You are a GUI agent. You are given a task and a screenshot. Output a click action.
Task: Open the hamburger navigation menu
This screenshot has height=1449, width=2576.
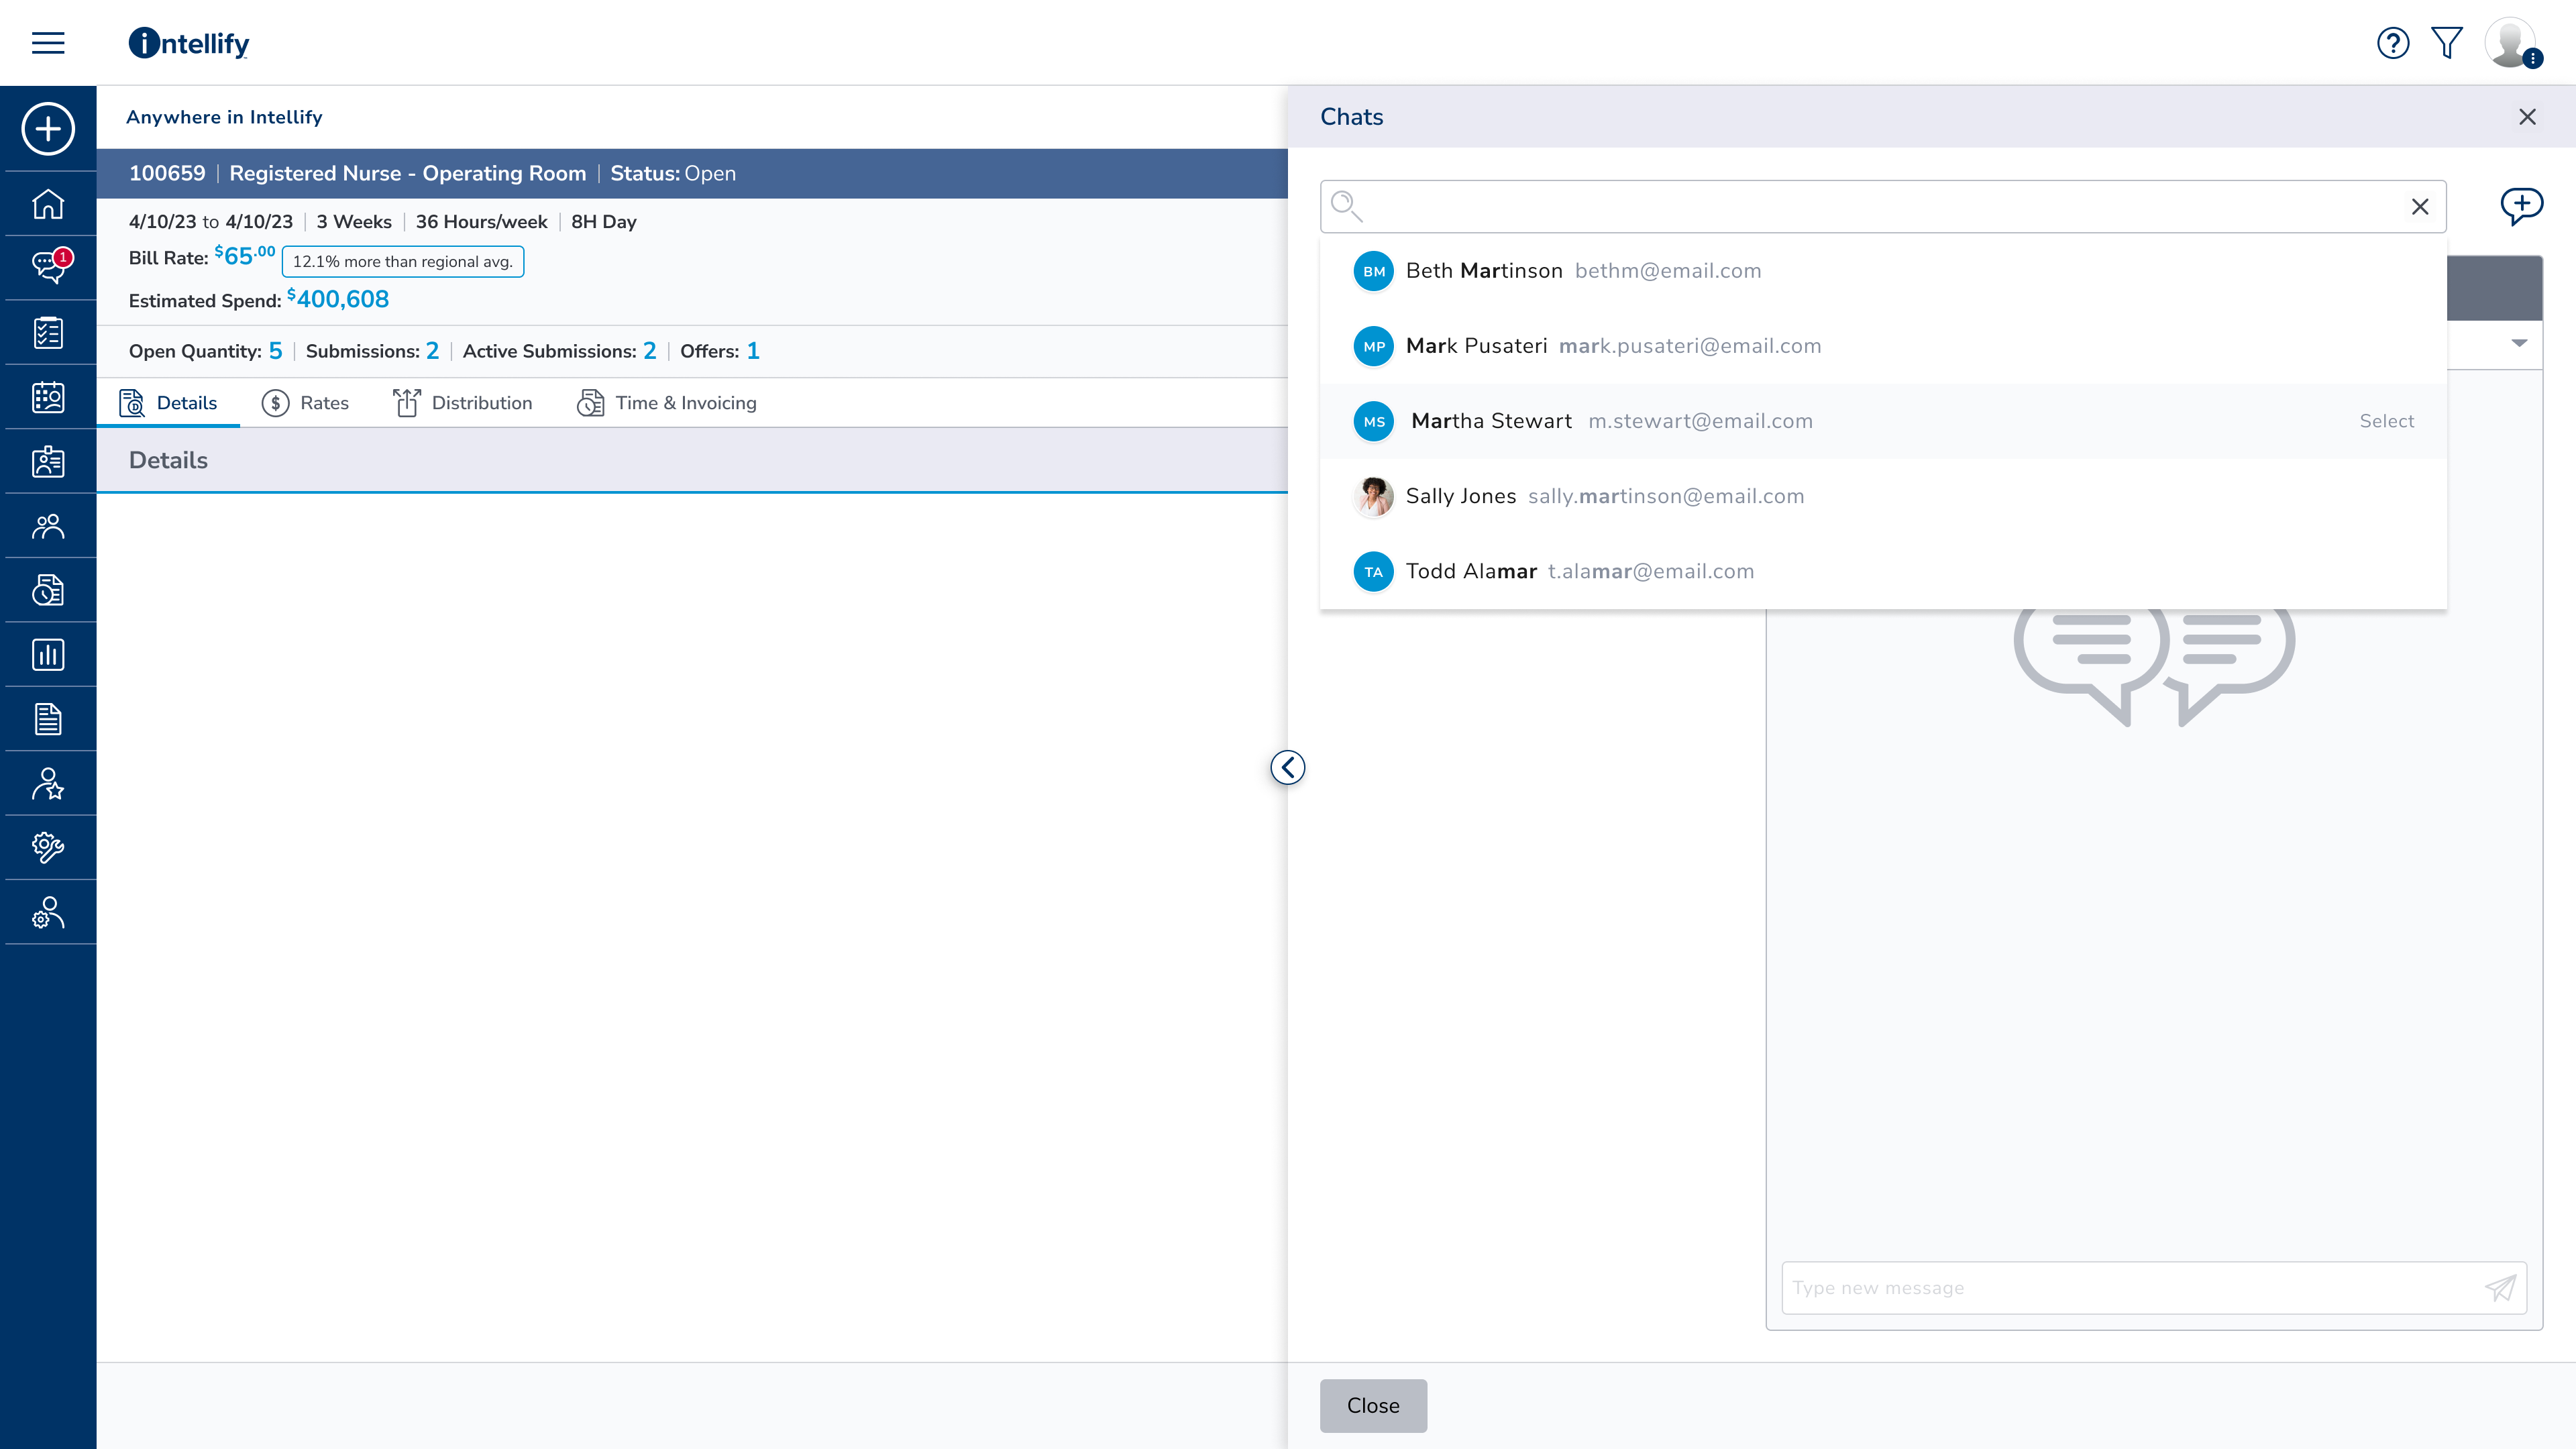pos(47,42)
